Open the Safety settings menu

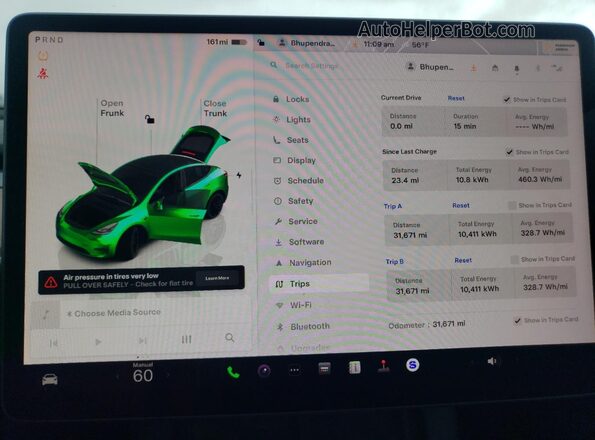pos(294,201)
